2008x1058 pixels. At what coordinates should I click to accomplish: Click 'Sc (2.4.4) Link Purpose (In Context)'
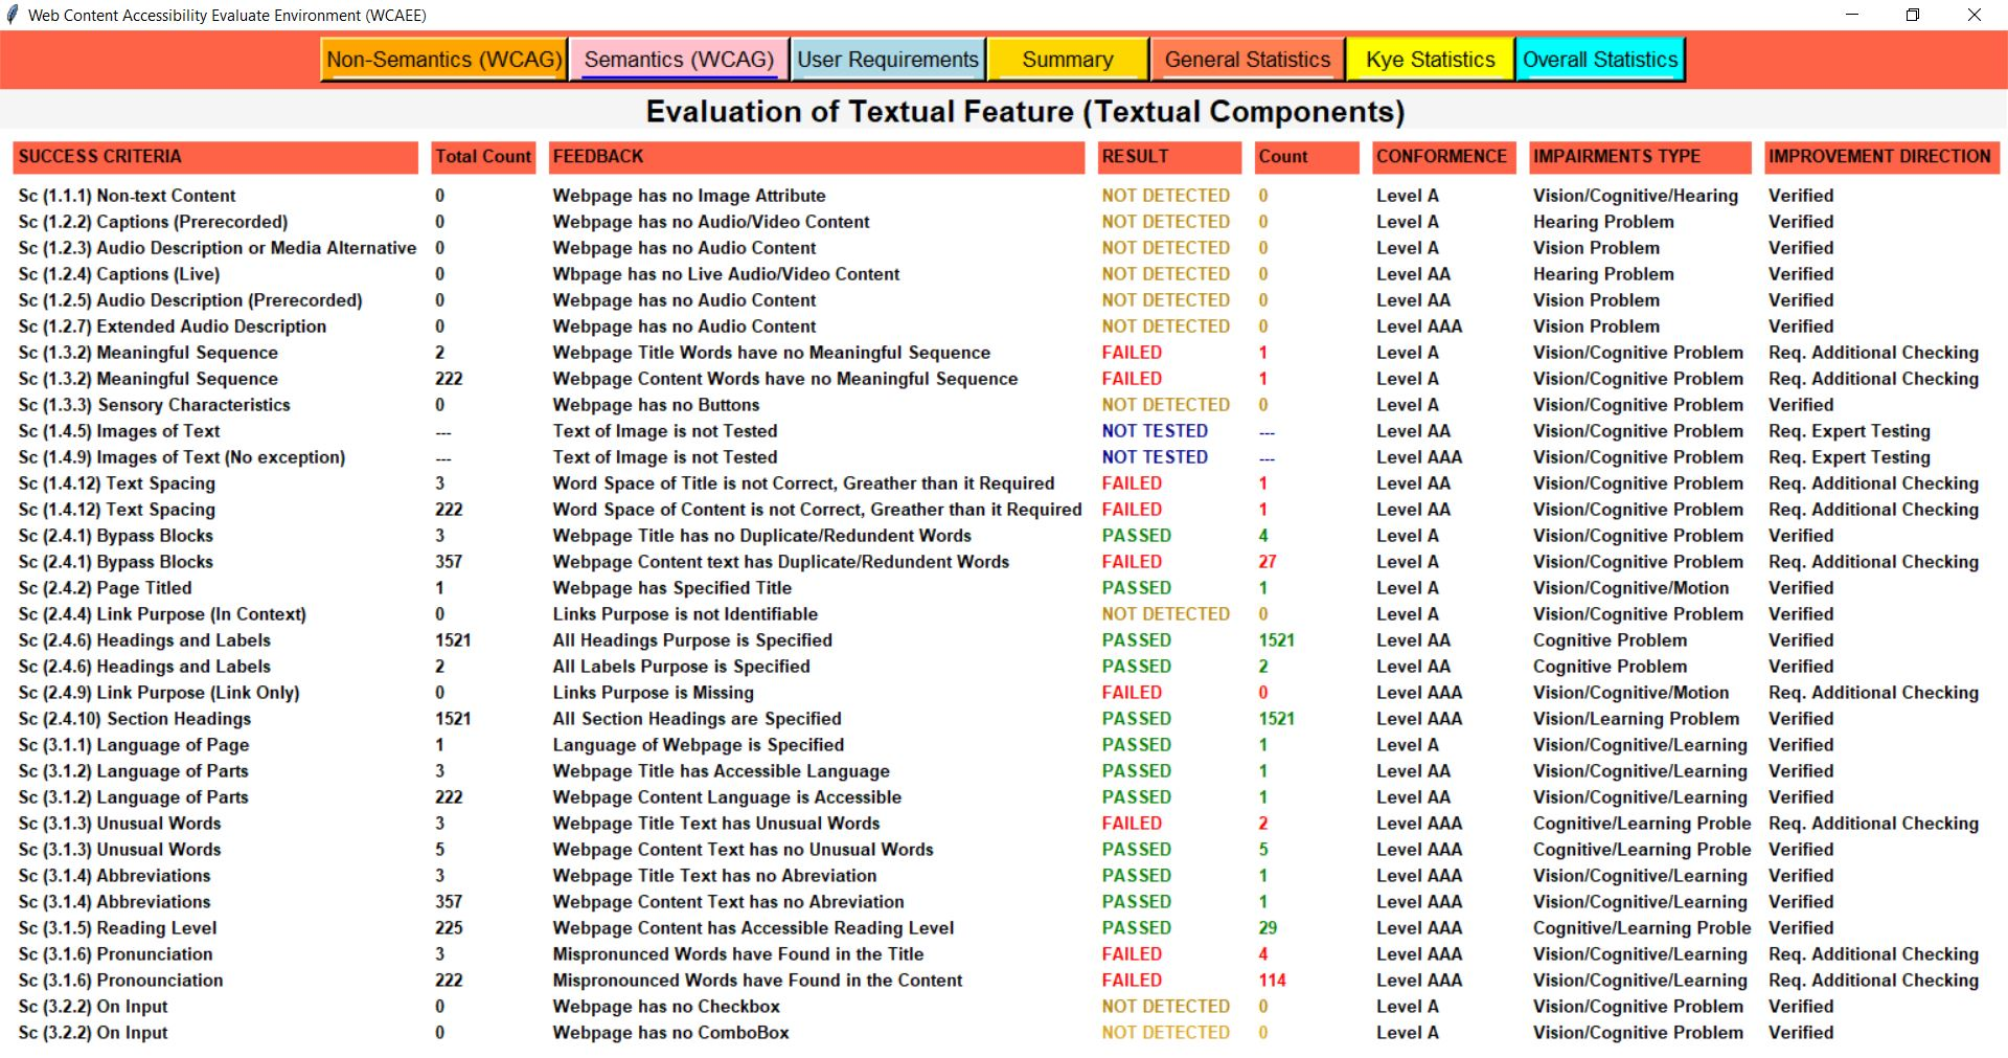pos(162,614)
